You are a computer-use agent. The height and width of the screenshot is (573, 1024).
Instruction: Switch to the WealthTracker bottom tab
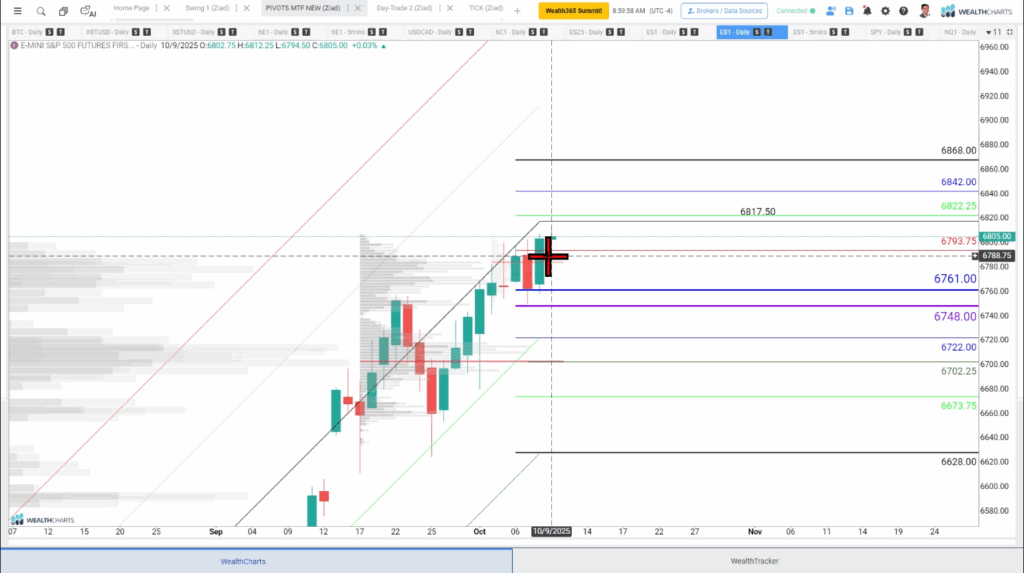pos(768,561)
